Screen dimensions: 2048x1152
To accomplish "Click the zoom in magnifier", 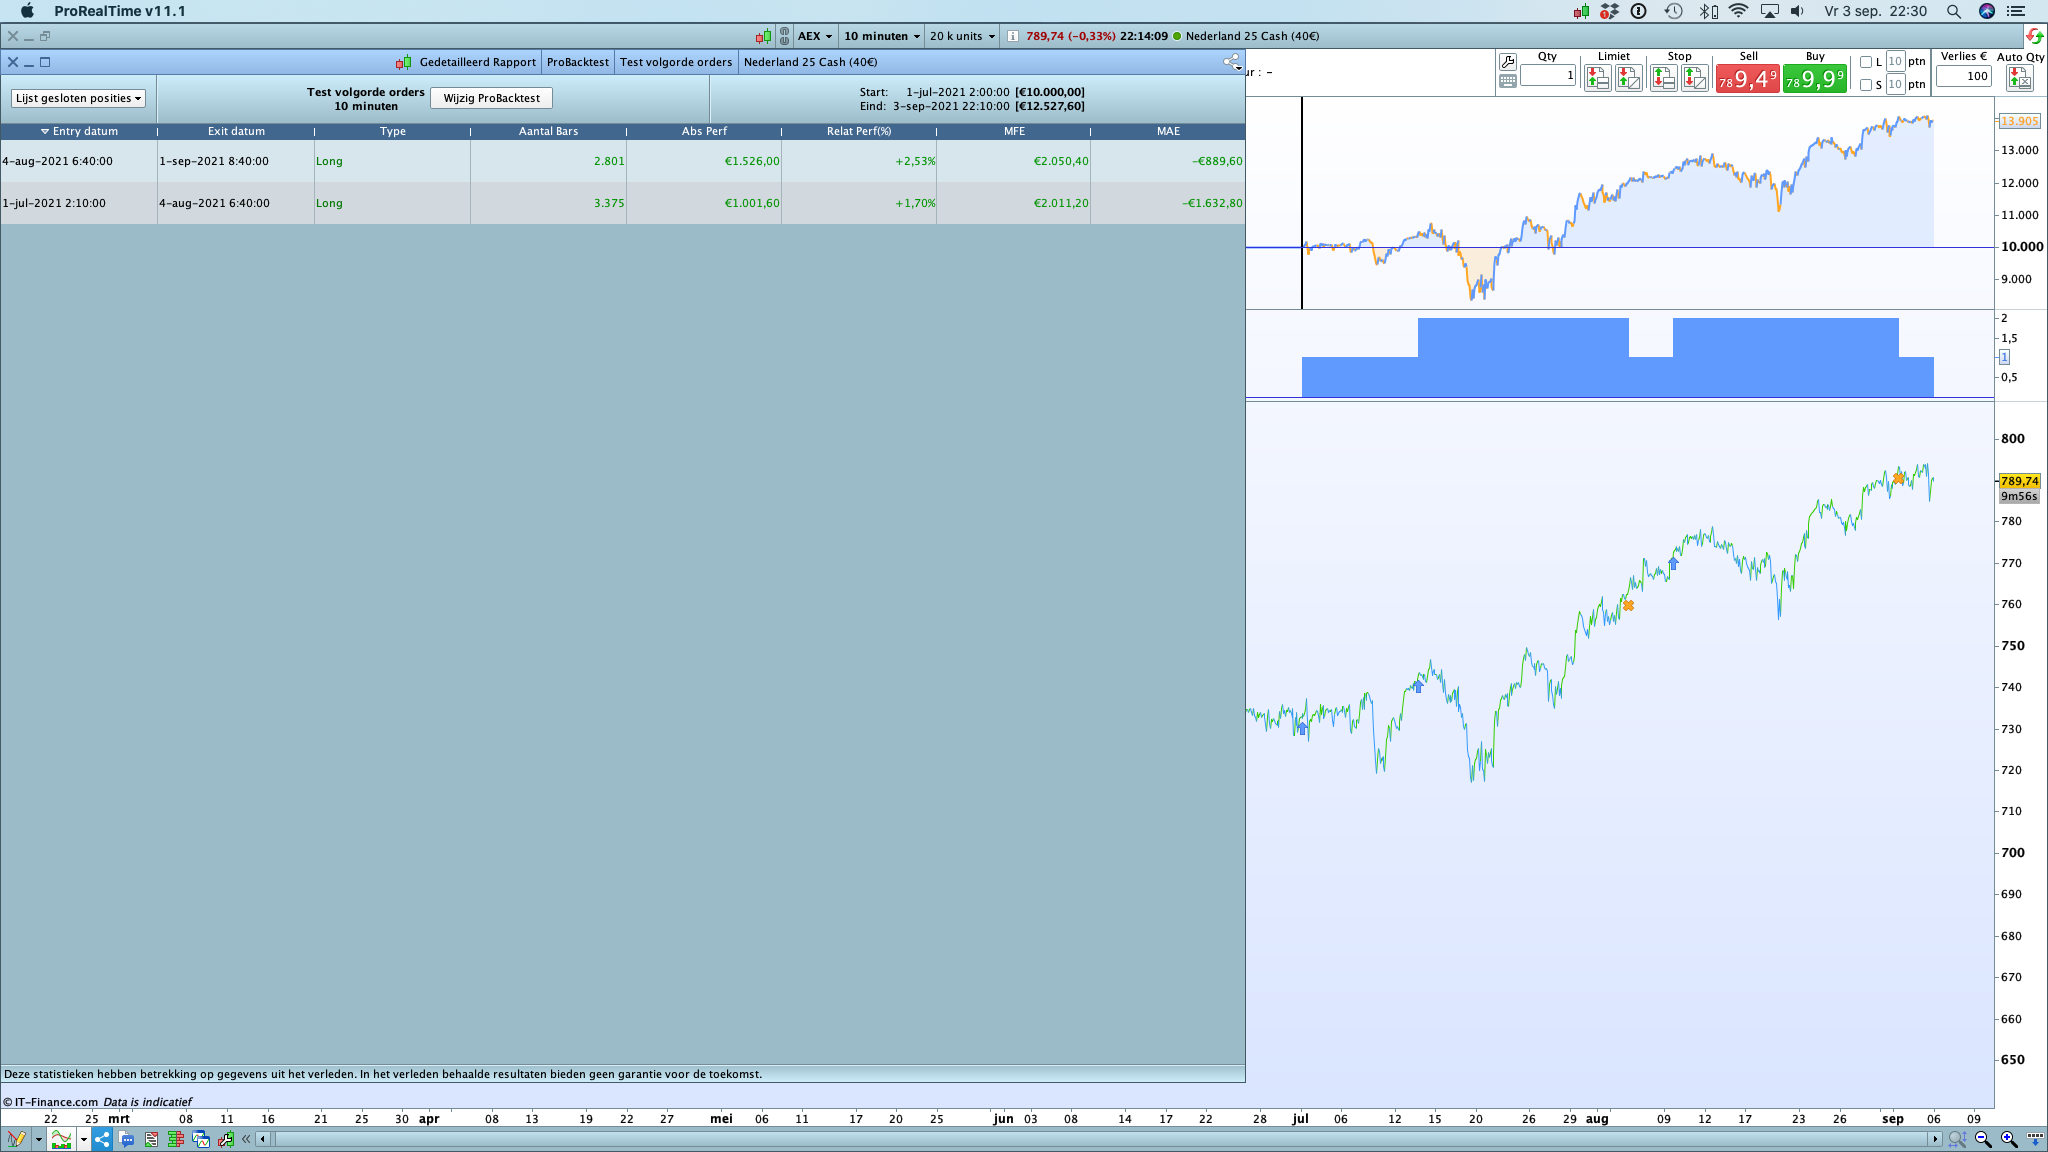I will [x=2009, y=1139].
